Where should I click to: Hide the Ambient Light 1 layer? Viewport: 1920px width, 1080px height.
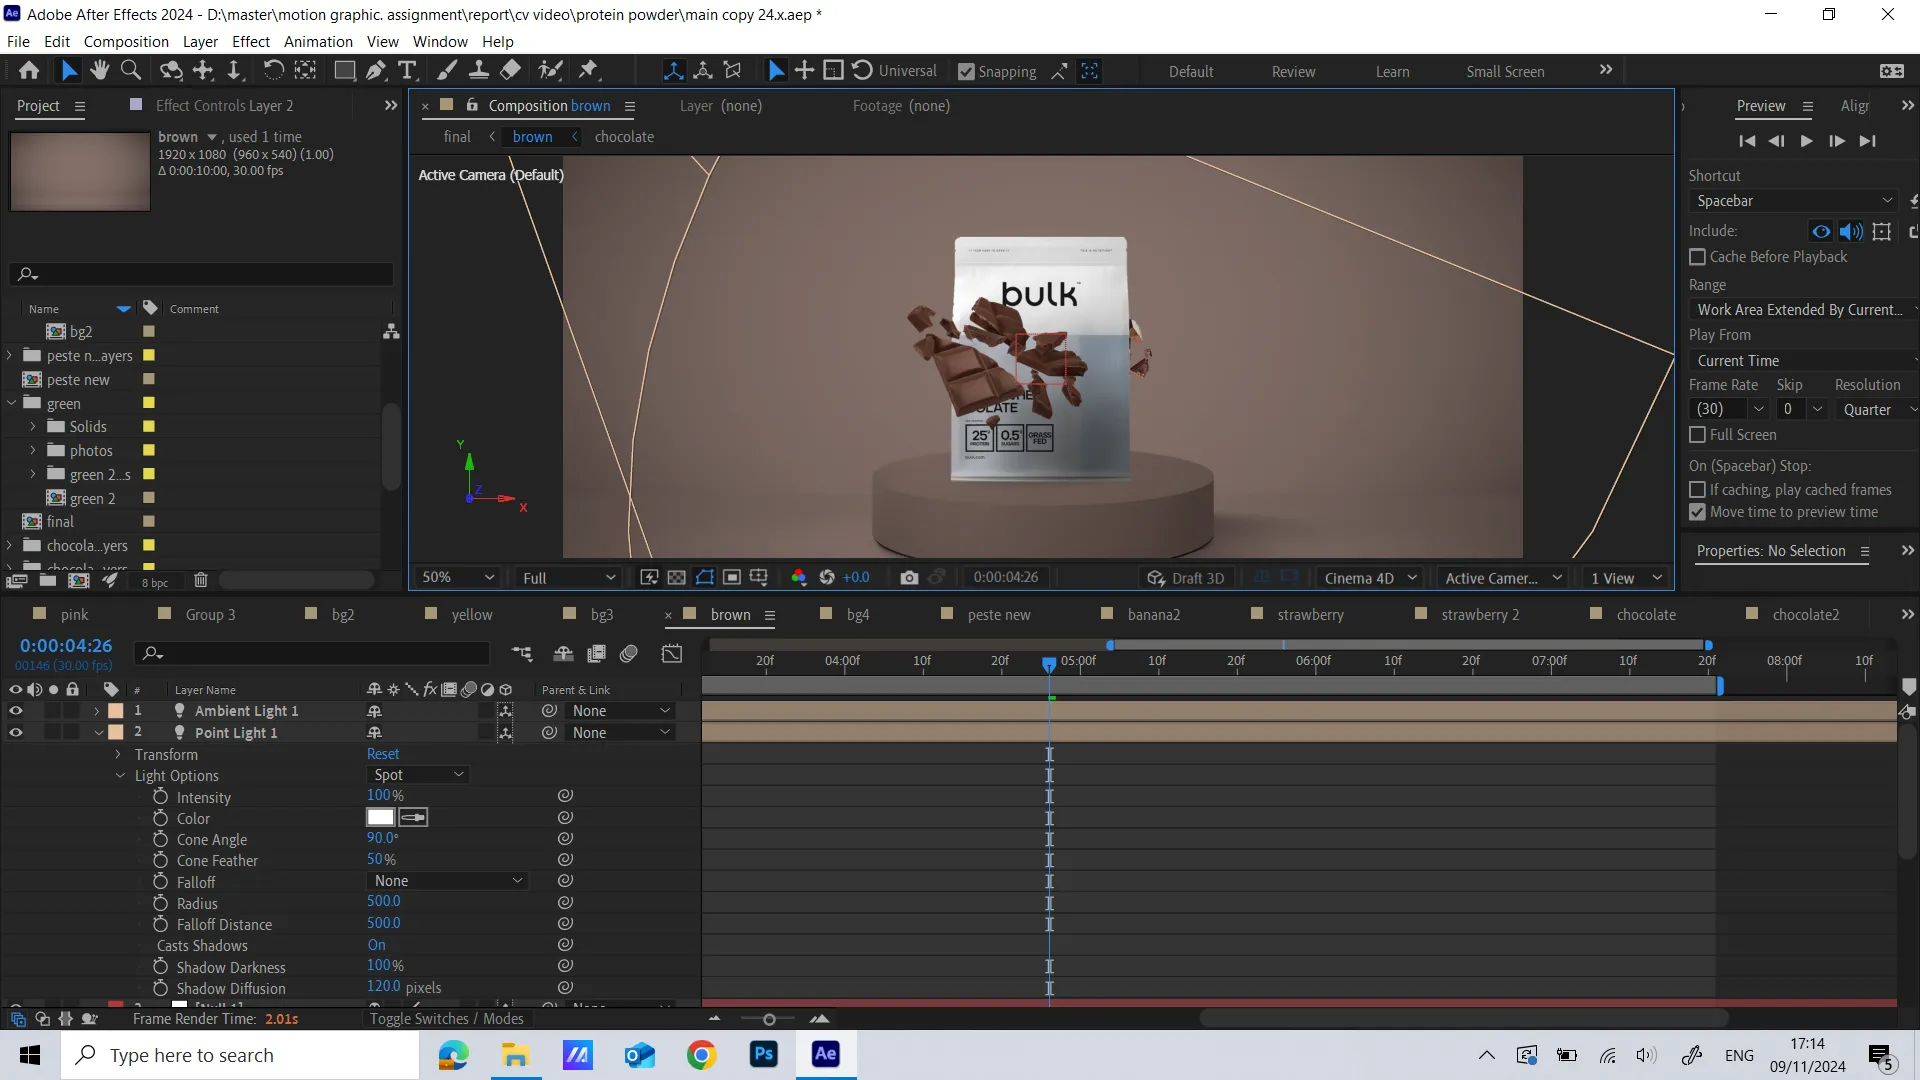point(15,711)
